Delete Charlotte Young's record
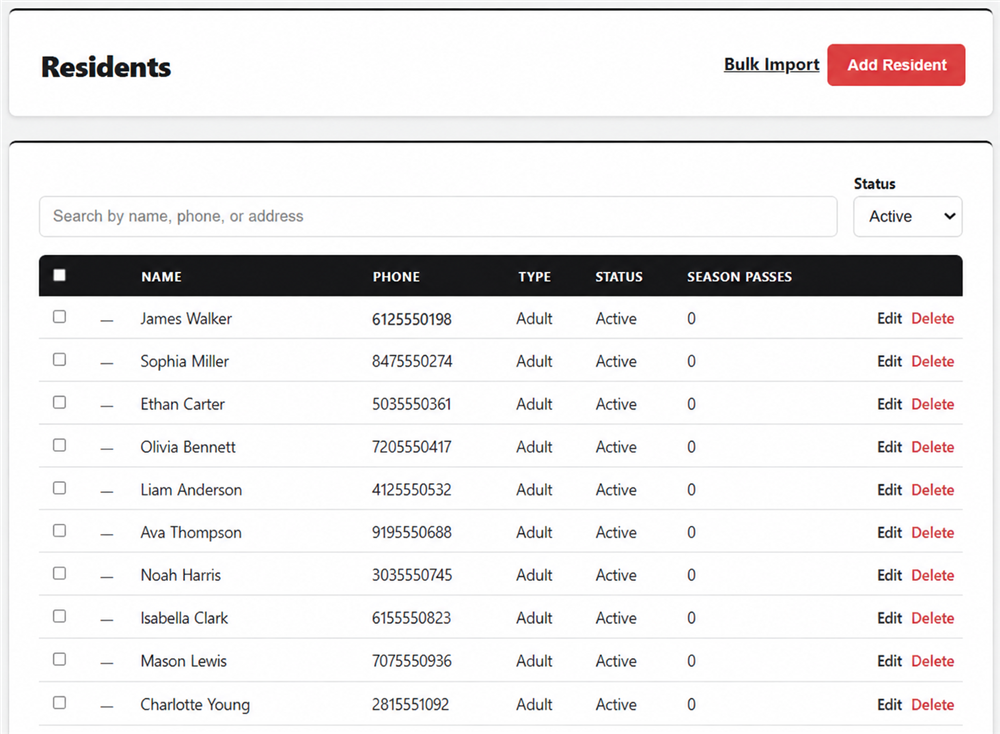The height and width of the screenshot is (734, 1000). 932,704
